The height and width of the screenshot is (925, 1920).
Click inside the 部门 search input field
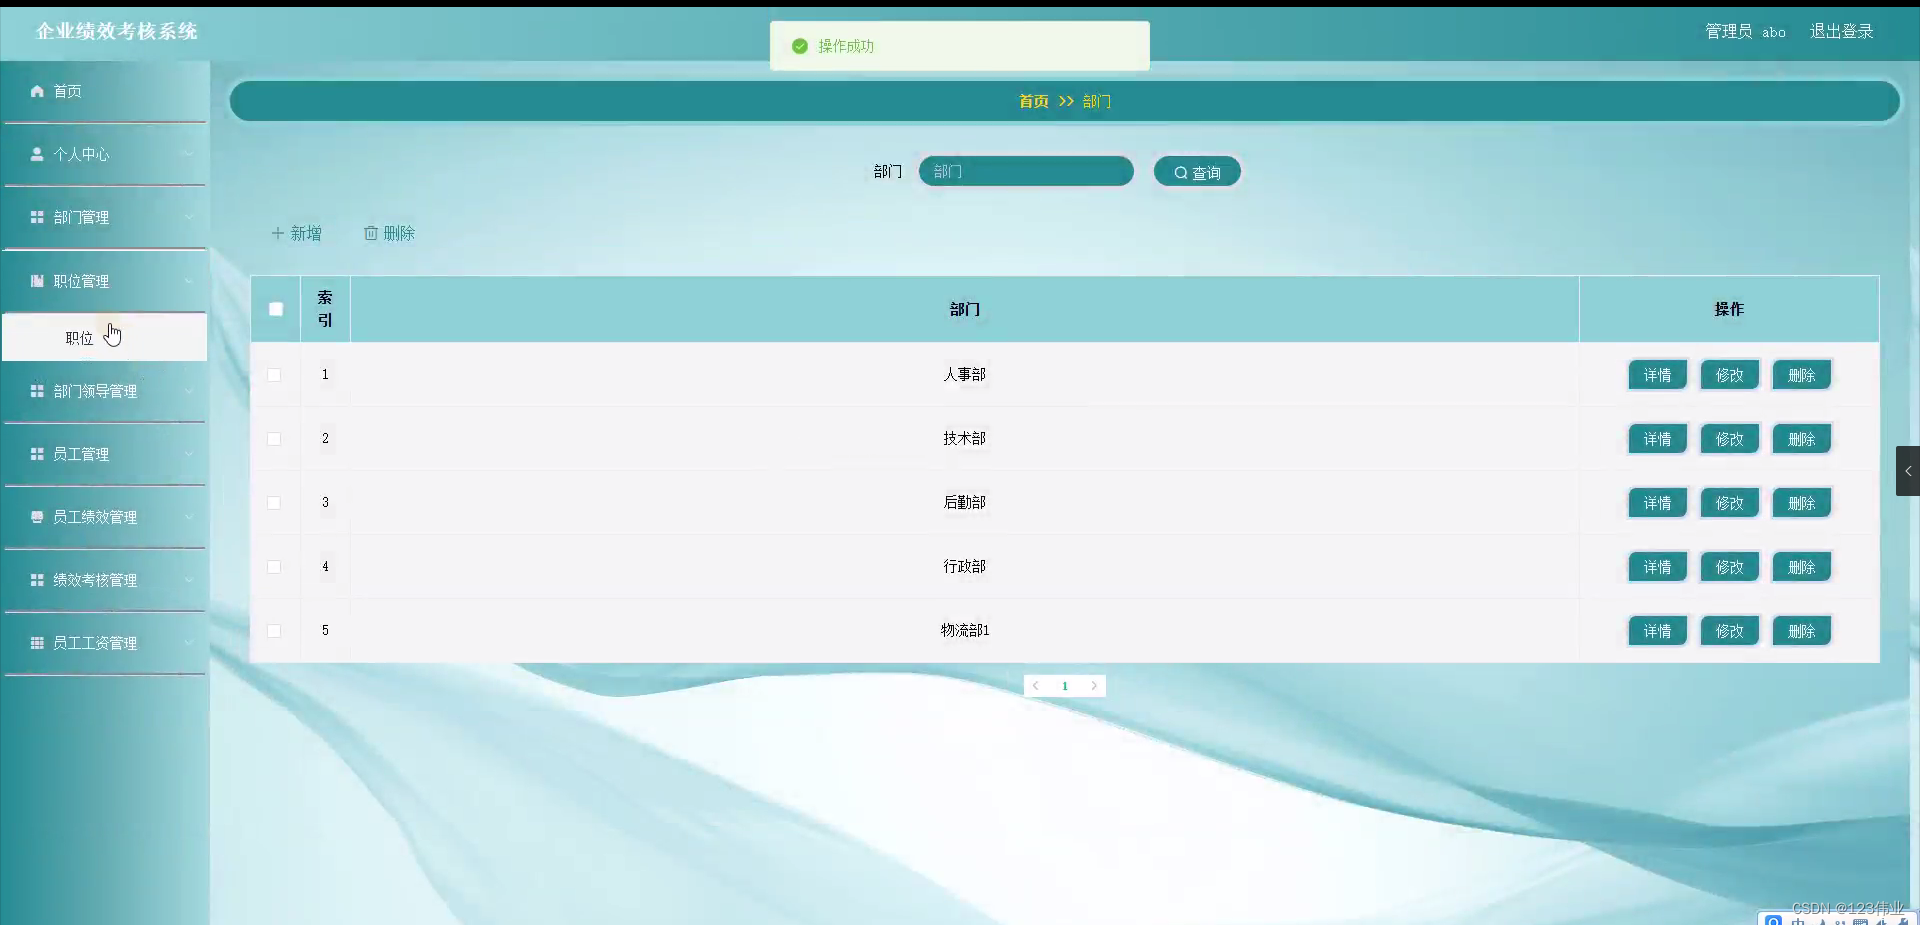pyautogui.click(x=1026, y=171)
